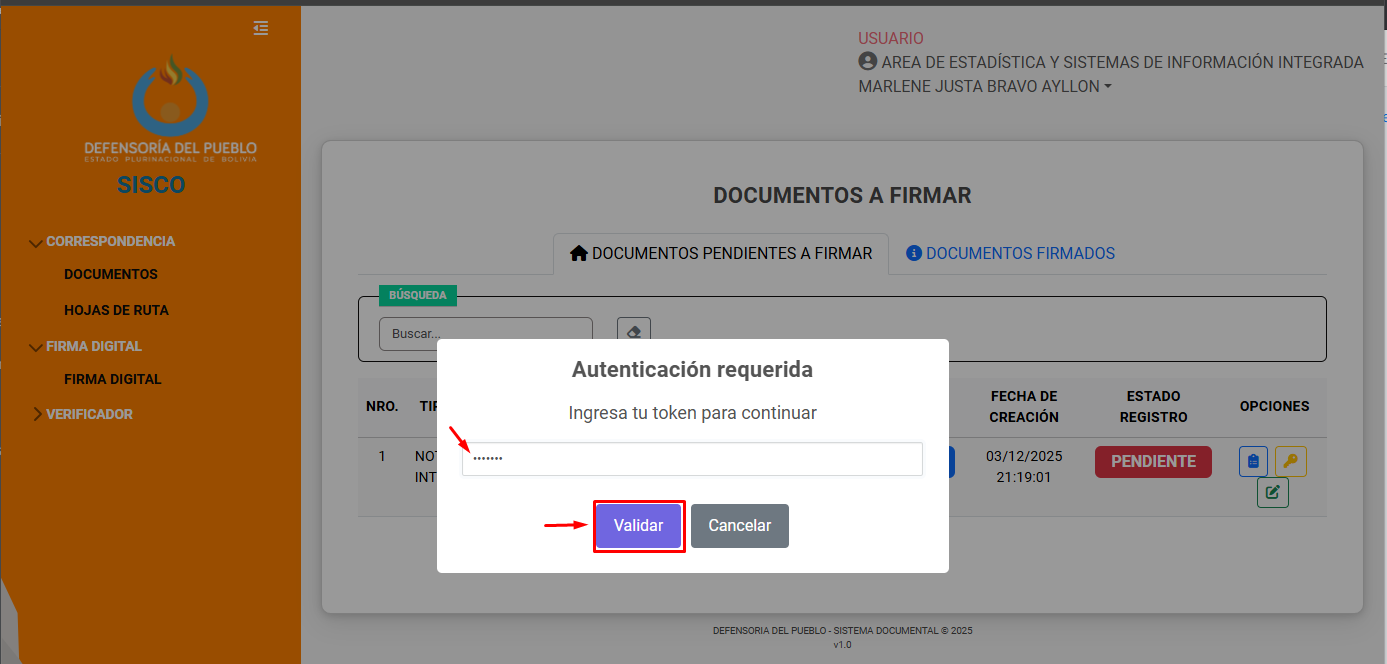Go to HOJAS DE RUTA
This screenshot has height=664, width=1387.
(x=116, y=310)
